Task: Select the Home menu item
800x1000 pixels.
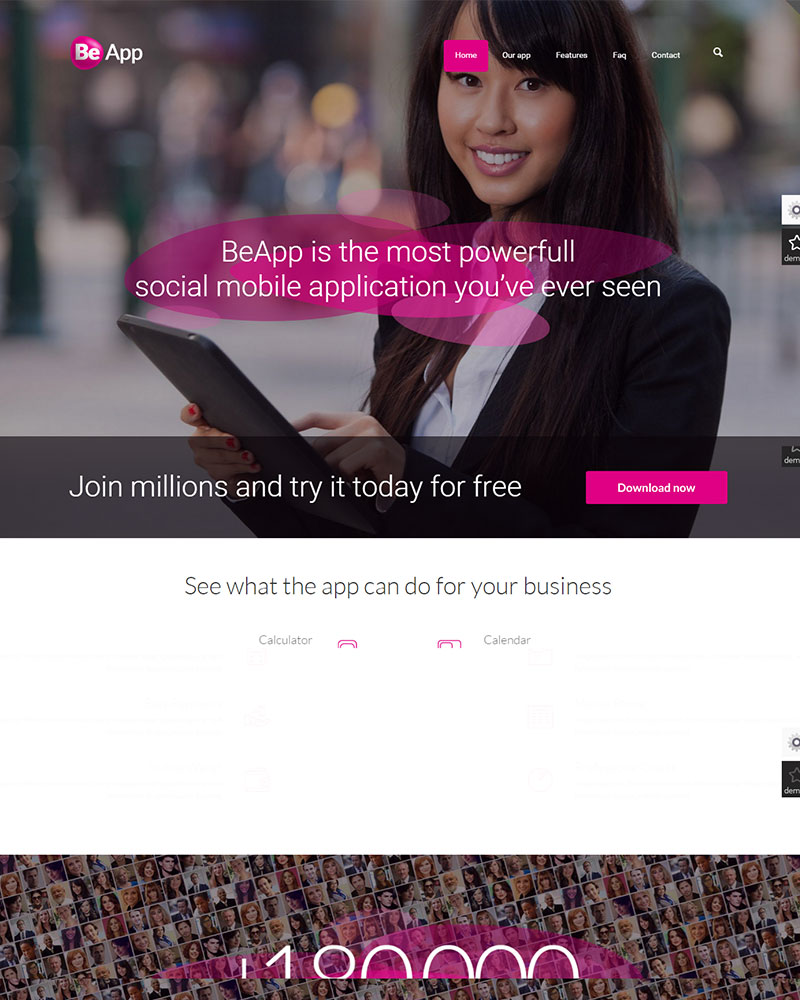Action: pos(466,55)
